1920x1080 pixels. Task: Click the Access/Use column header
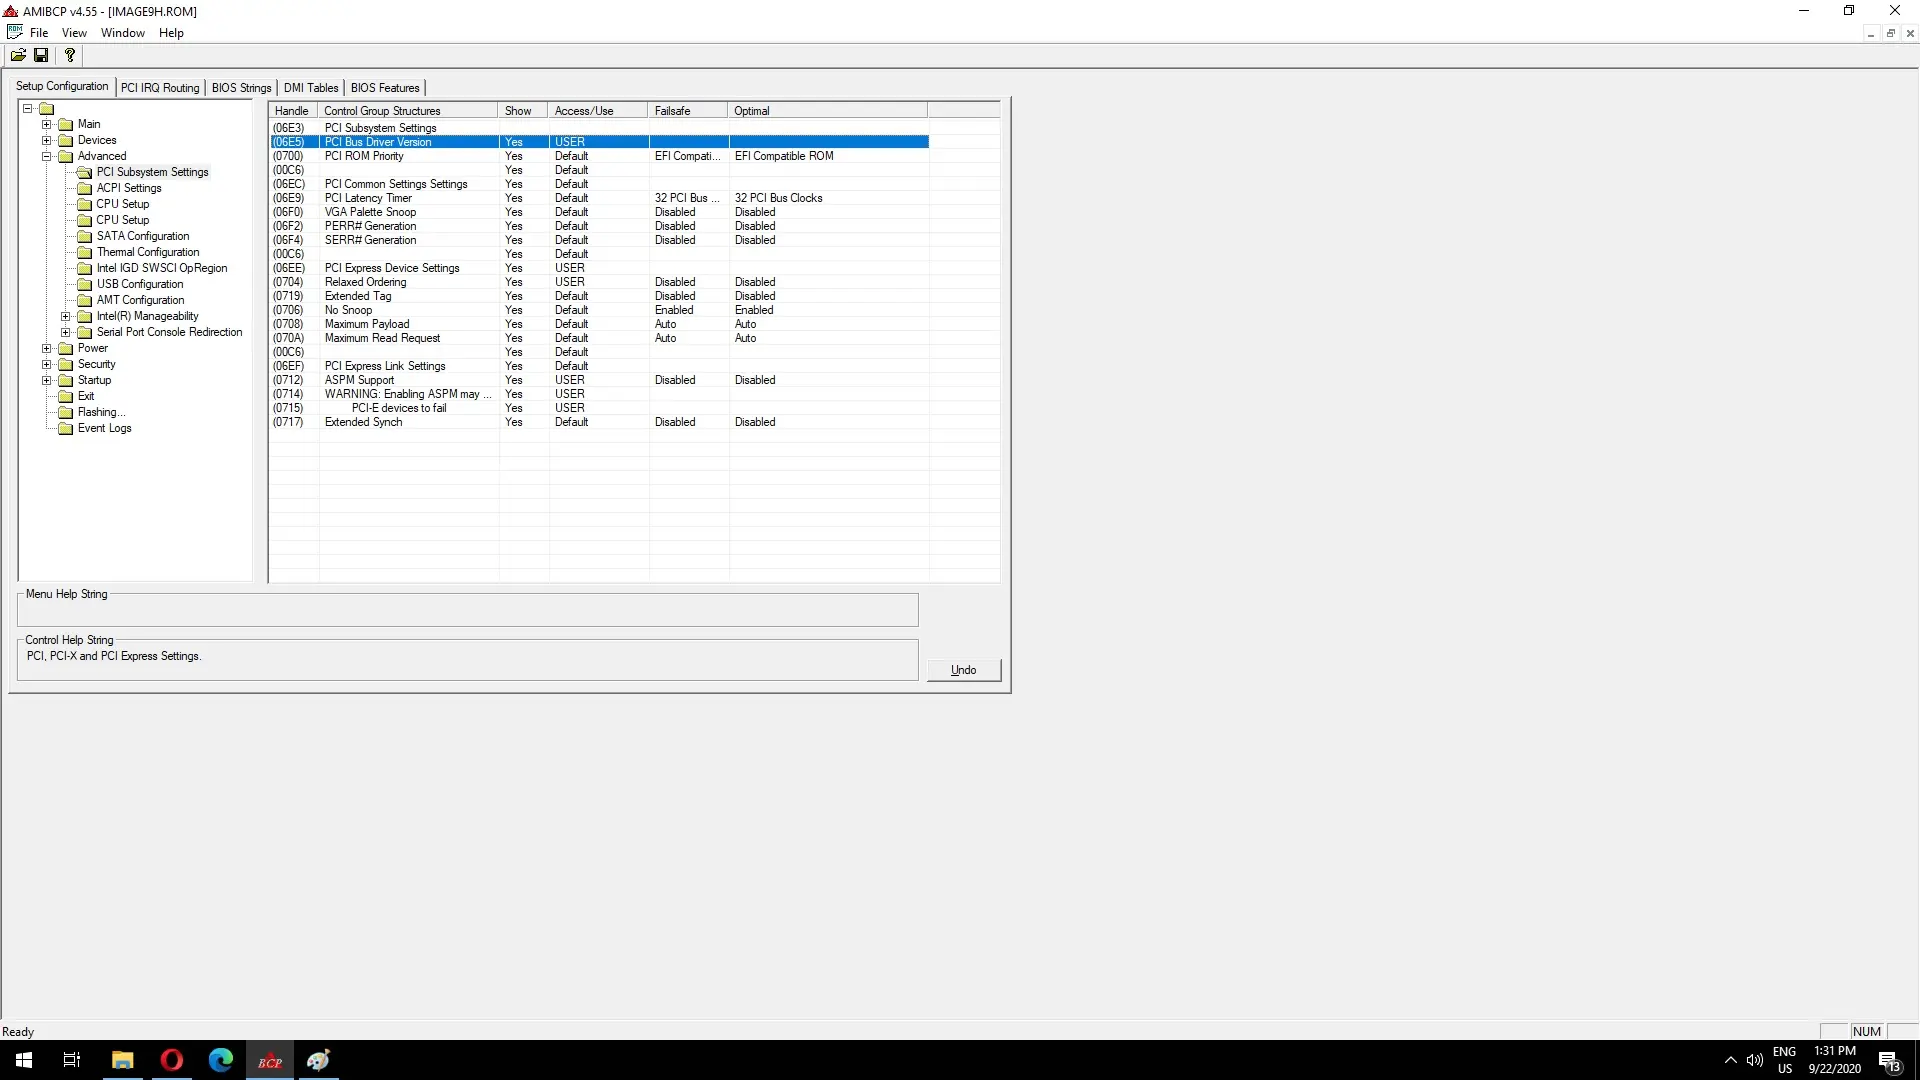tap(598, 111)
